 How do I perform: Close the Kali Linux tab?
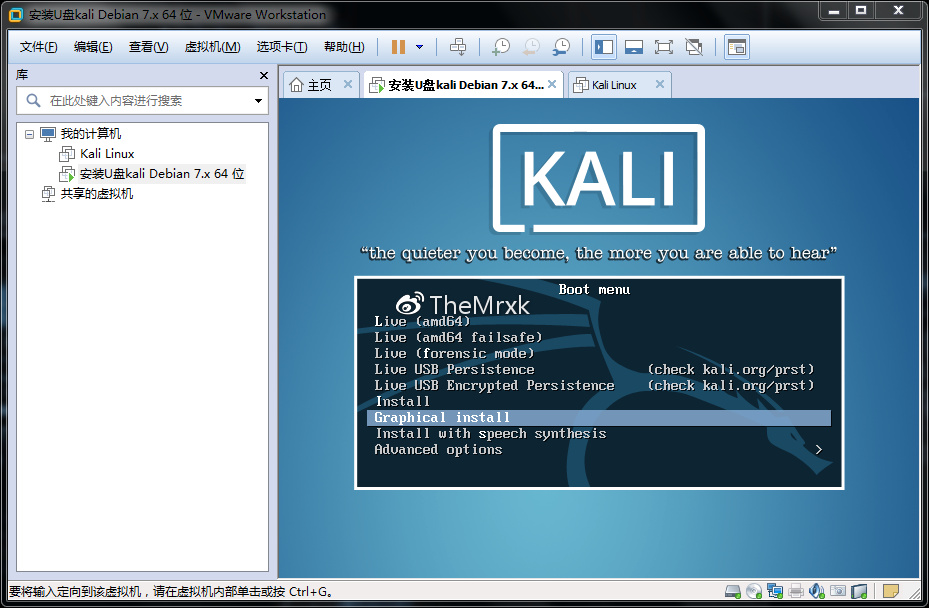pyautogui.click(x=659, y=84)
